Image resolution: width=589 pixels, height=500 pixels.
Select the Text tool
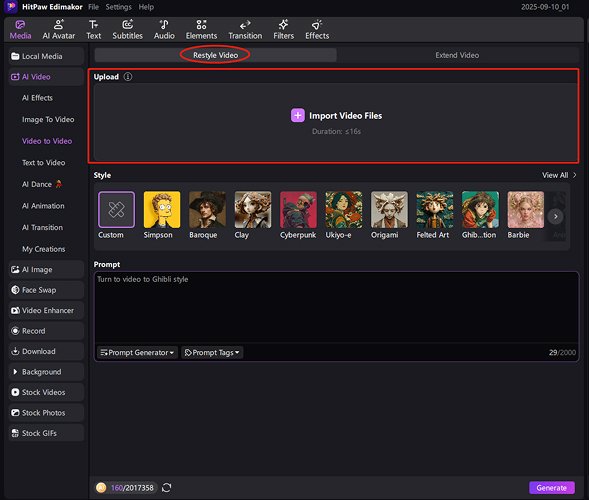(x=94, y=30)
